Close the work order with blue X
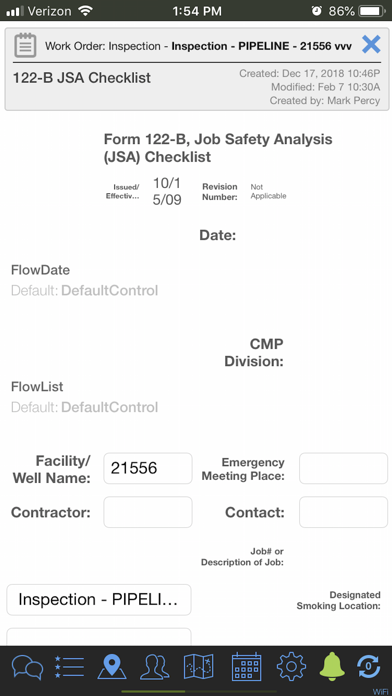 pos(371,44)
